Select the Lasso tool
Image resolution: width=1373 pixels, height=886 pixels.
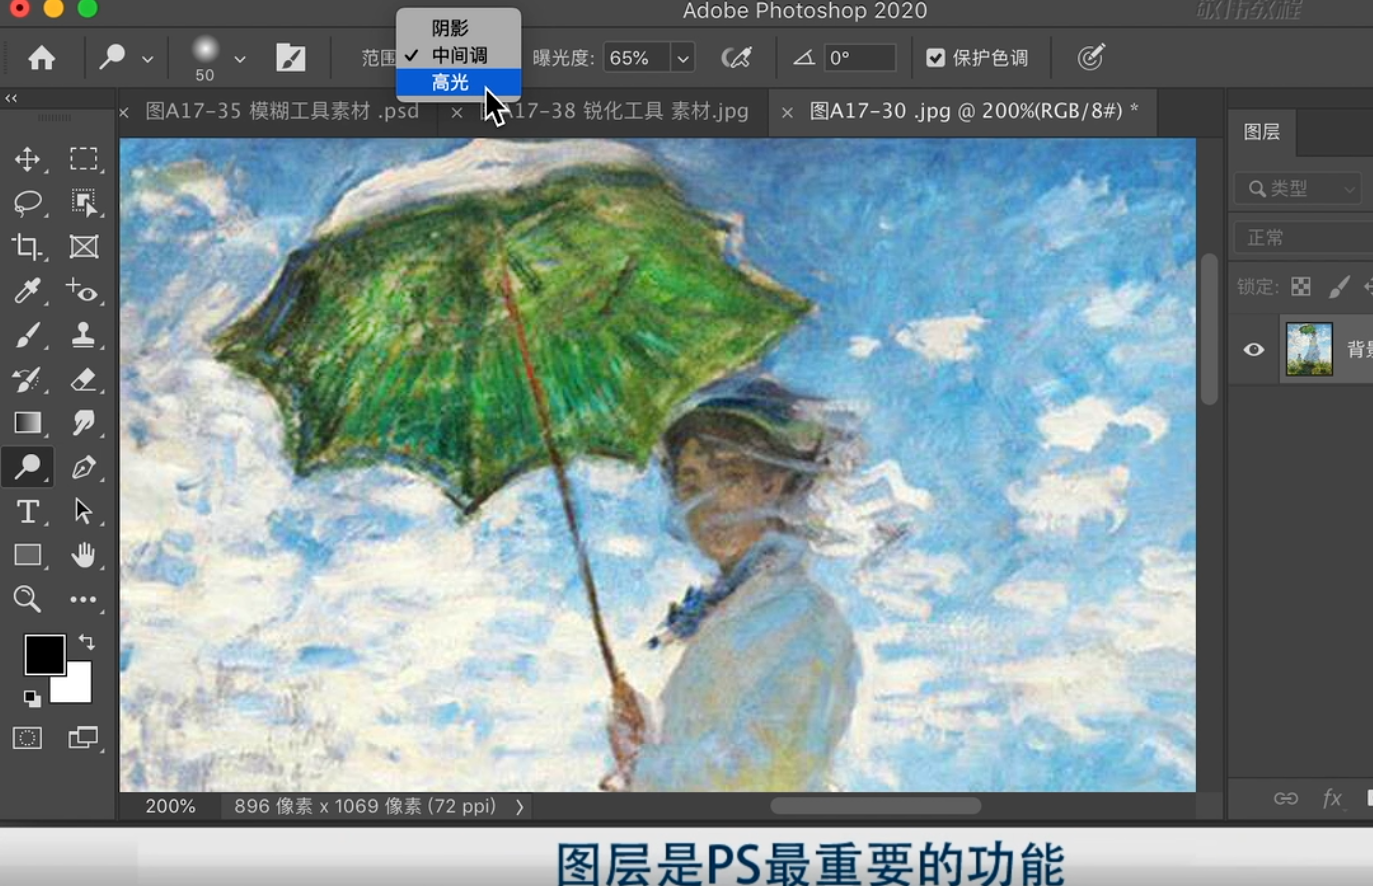(x=27, y=203)
